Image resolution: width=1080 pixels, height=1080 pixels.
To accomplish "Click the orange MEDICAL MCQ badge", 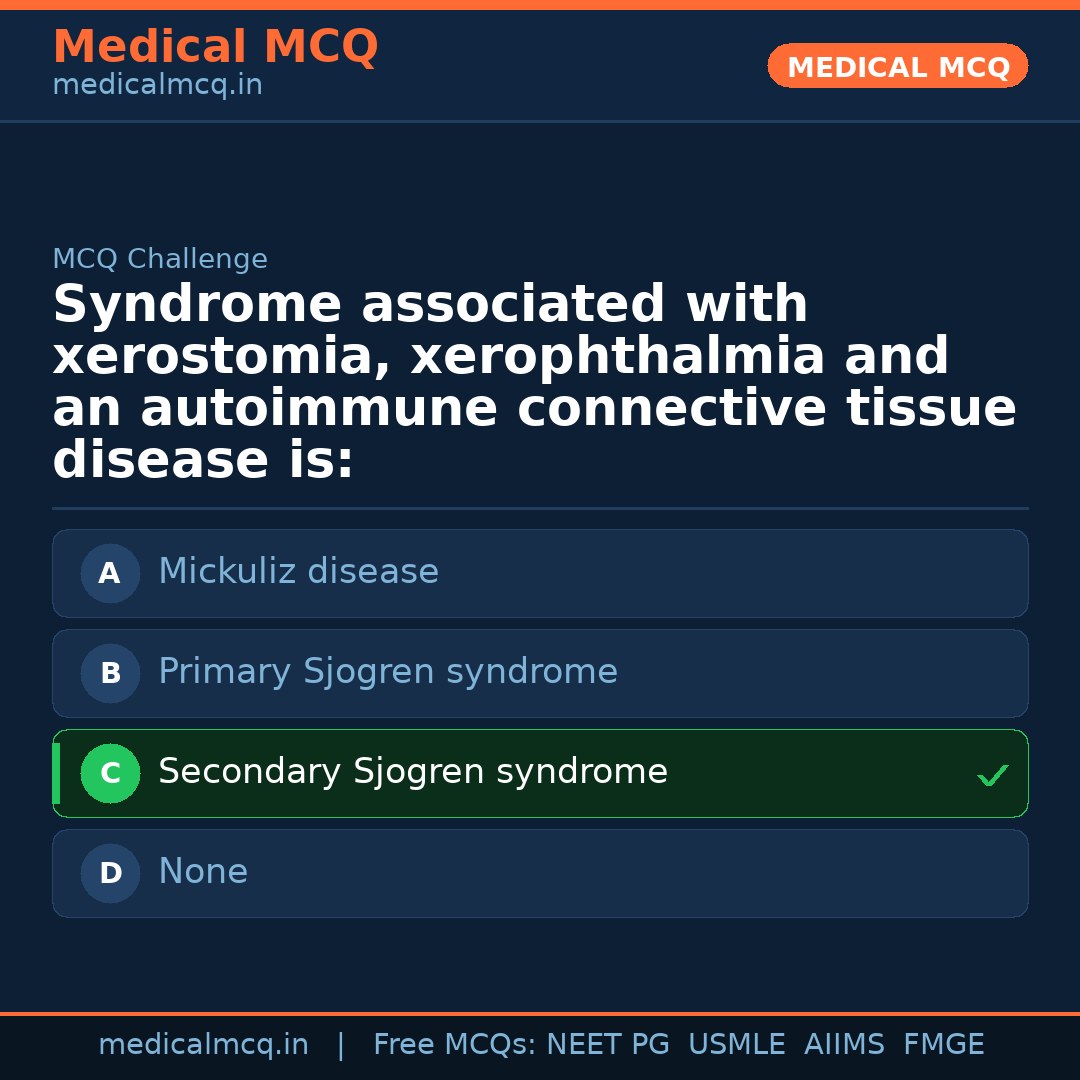I will click(897, 66).
